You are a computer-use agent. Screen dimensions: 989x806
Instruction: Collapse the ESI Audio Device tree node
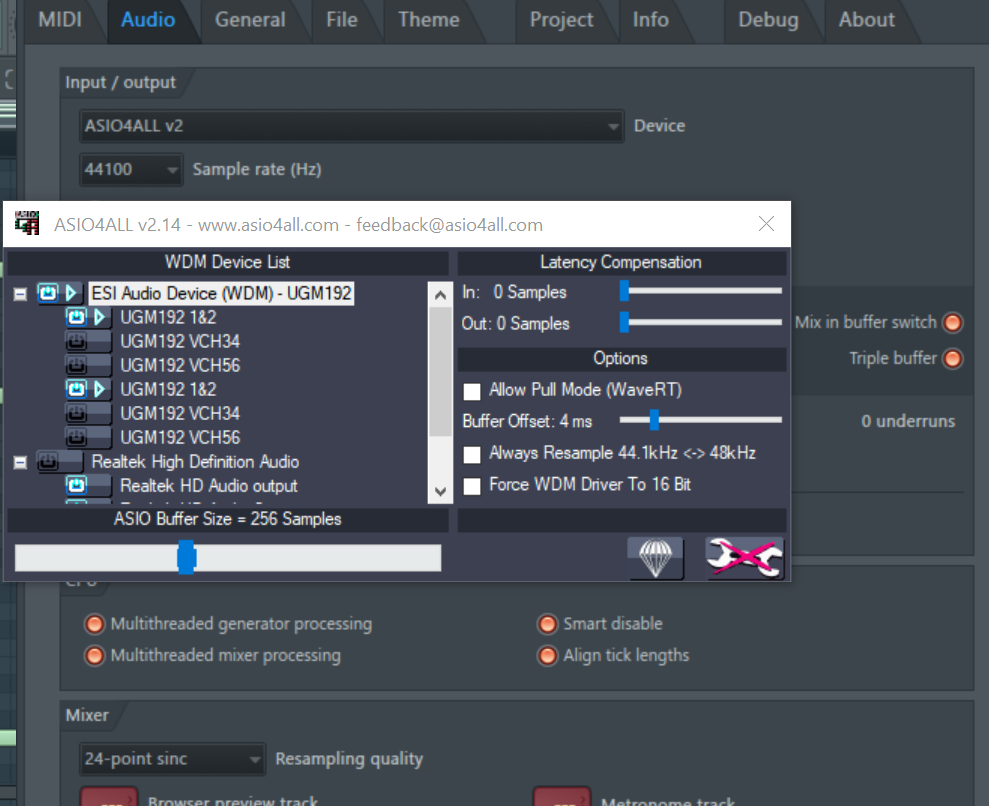pos(20,294)
